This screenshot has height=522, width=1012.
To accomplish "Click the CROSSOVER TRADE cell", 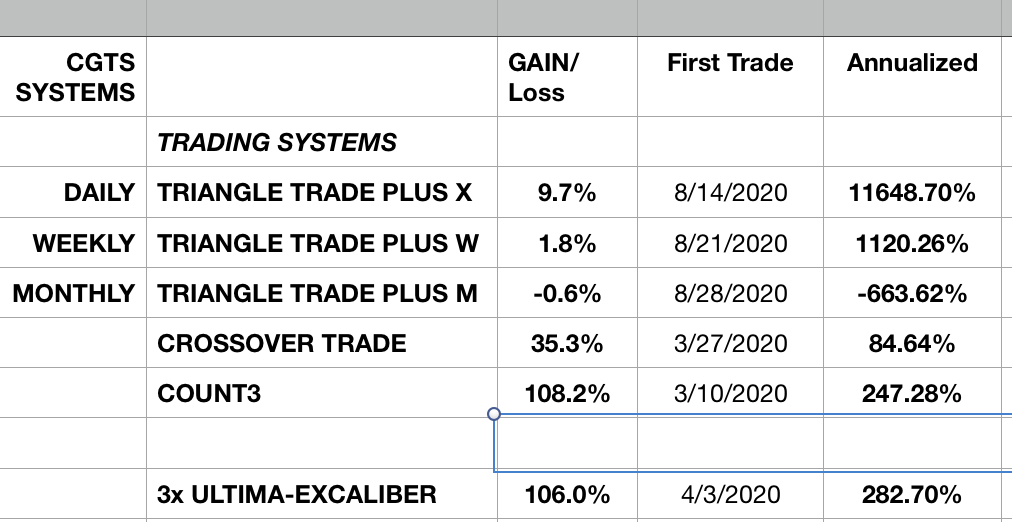I will click(x=282, y=344).
